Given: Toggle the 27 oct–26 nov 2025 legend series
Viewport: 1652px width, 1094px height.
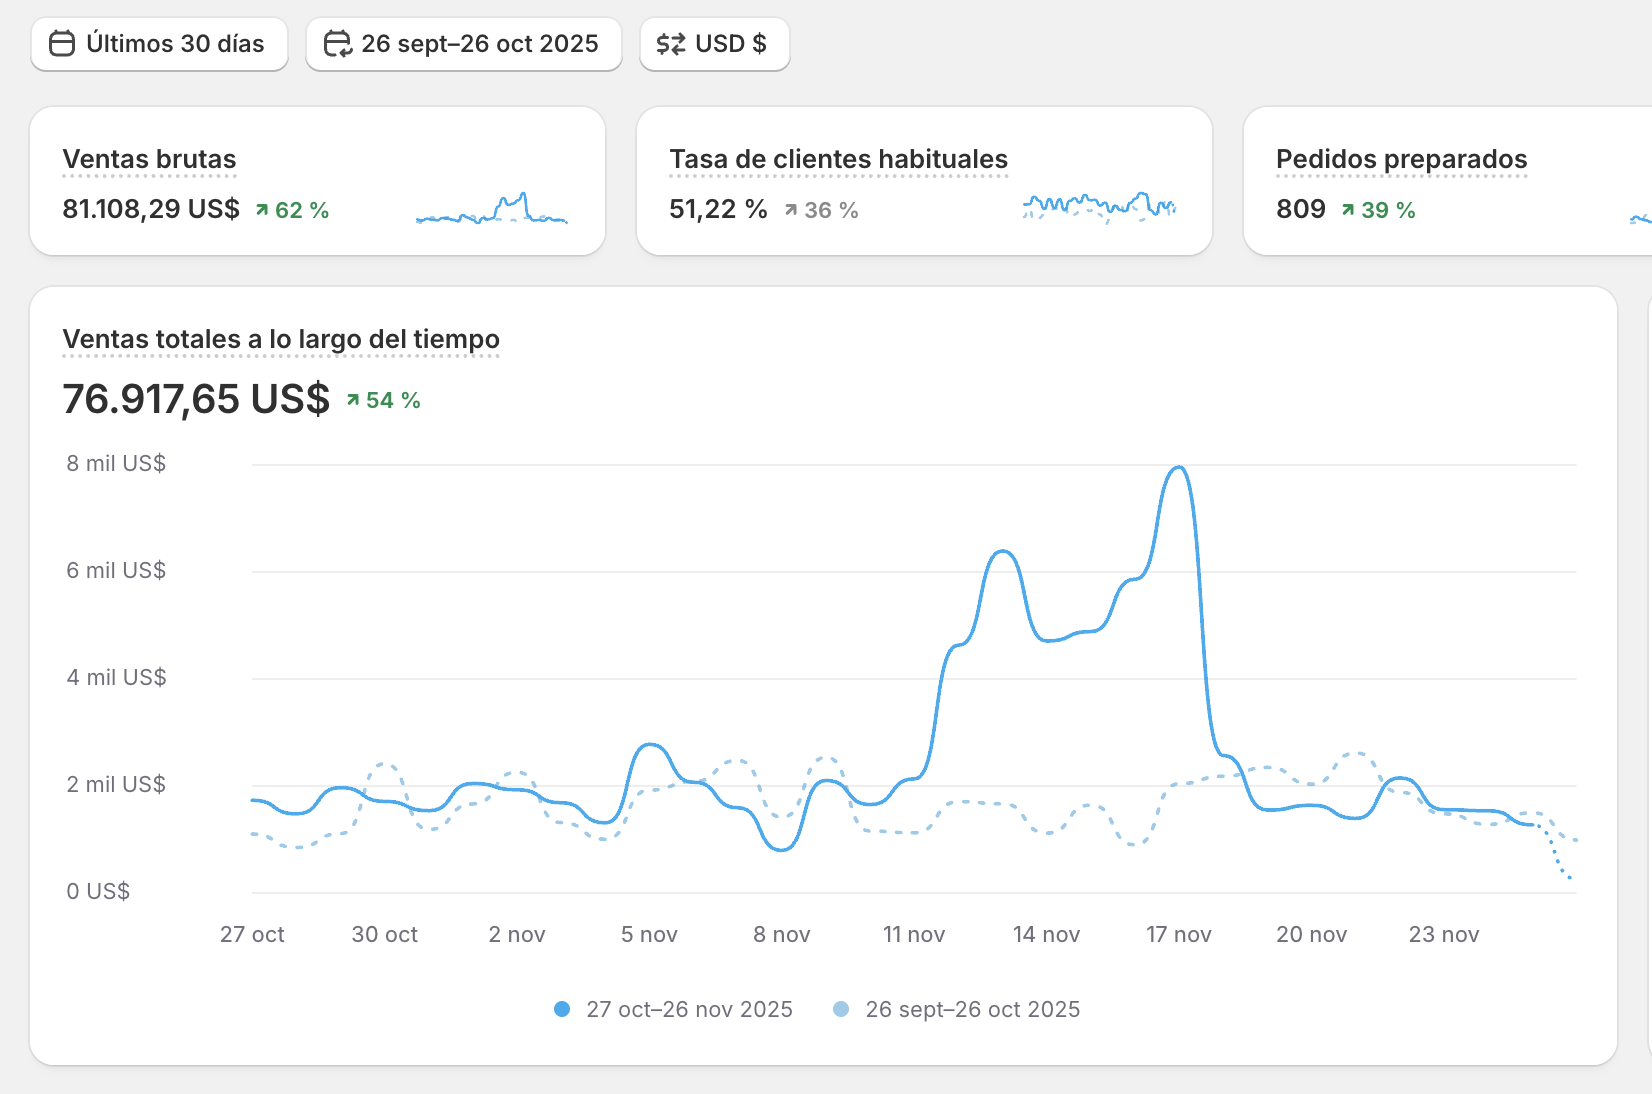Looking at the screenshot, I should pos(673,1009).
